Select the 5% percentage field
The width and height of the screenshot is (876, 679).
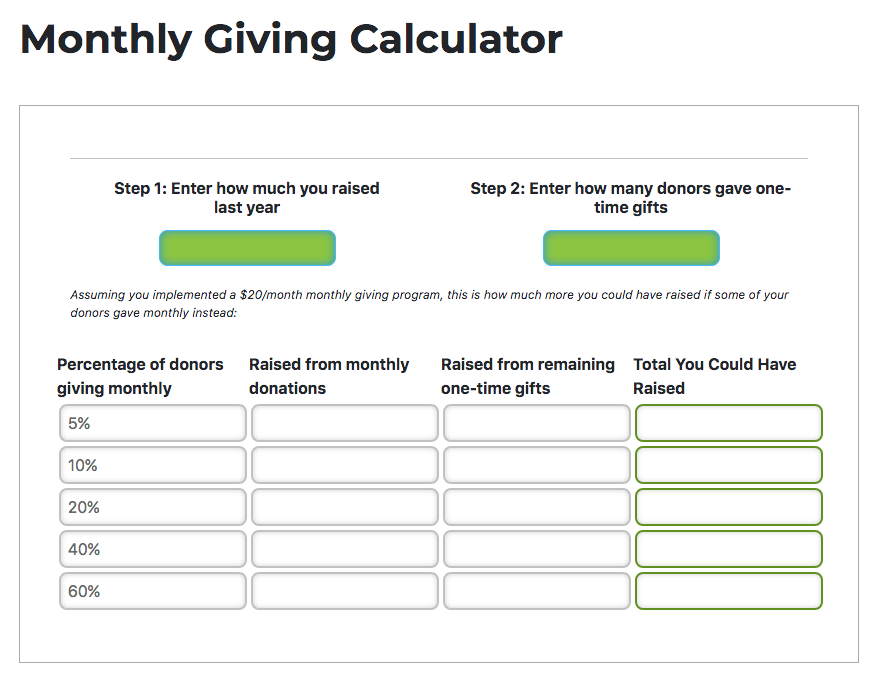coord(153,423)
